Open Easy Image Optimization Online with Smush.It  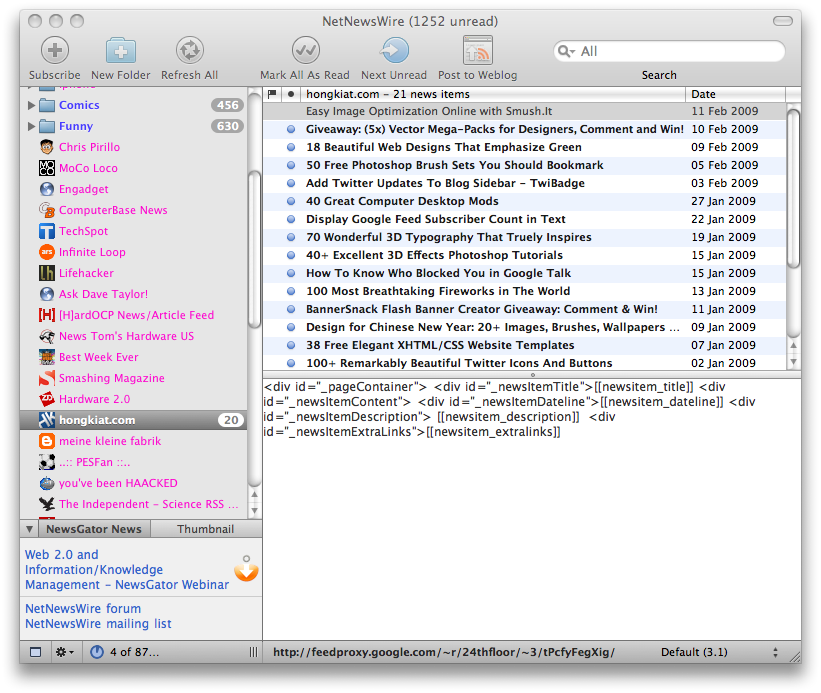(525, 111)
